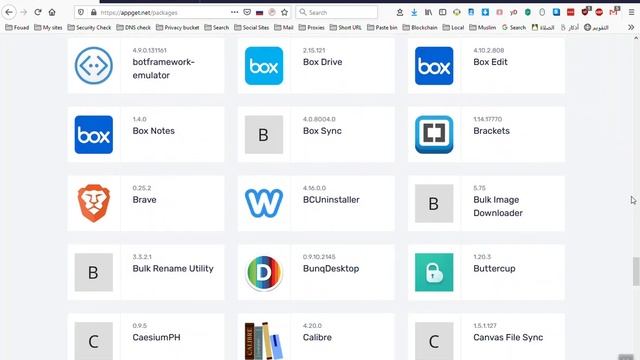Open the Local bookmarks folder
Viewport: 640px width, 360px height.
coord(453,27)
